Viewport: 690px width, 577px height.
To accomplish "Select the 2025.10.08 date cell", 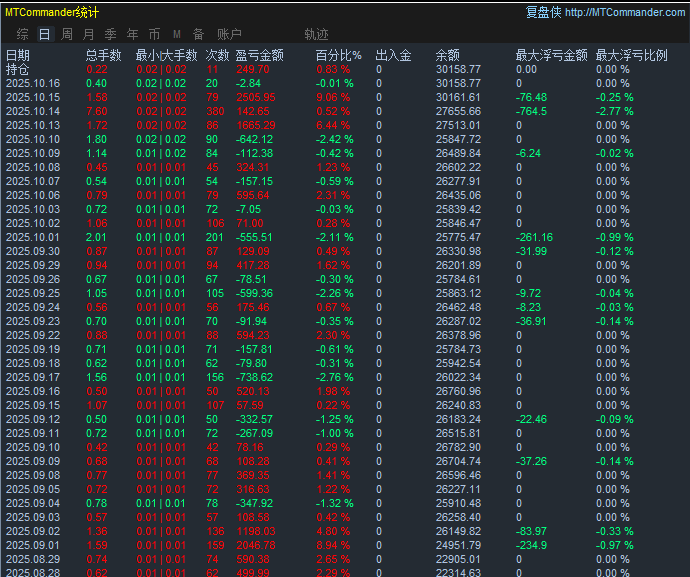I will click(33, 168).
